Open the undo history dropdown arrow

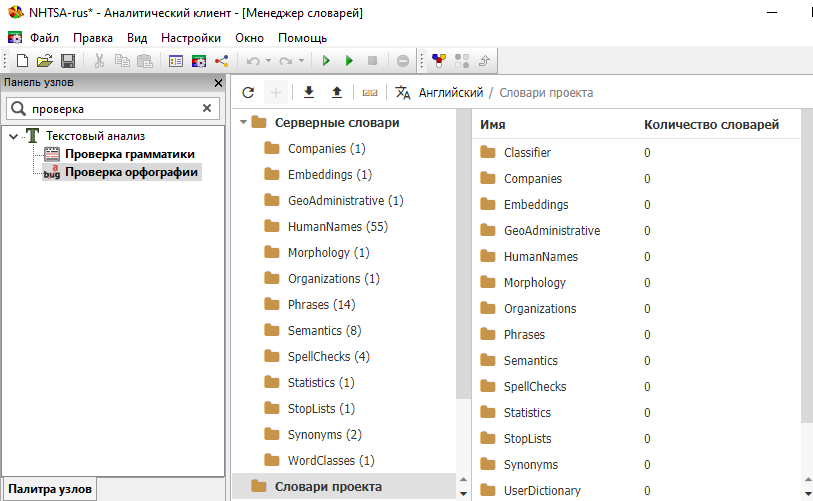pos(268,61)
